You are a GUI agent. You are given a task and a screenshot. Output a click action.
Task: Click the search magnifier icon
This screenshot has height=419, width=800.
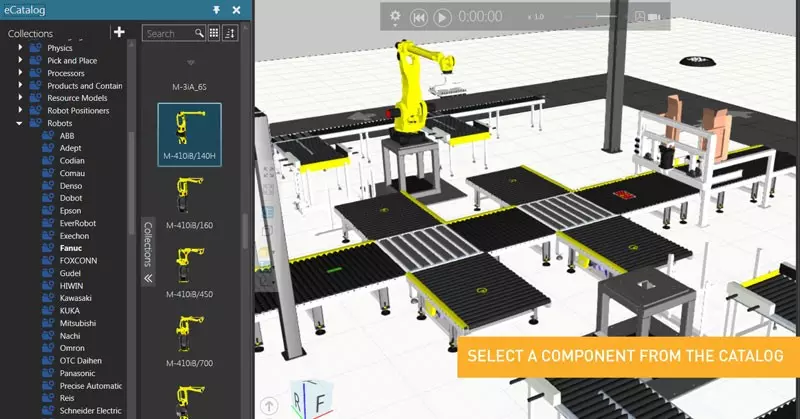(200, 33)
